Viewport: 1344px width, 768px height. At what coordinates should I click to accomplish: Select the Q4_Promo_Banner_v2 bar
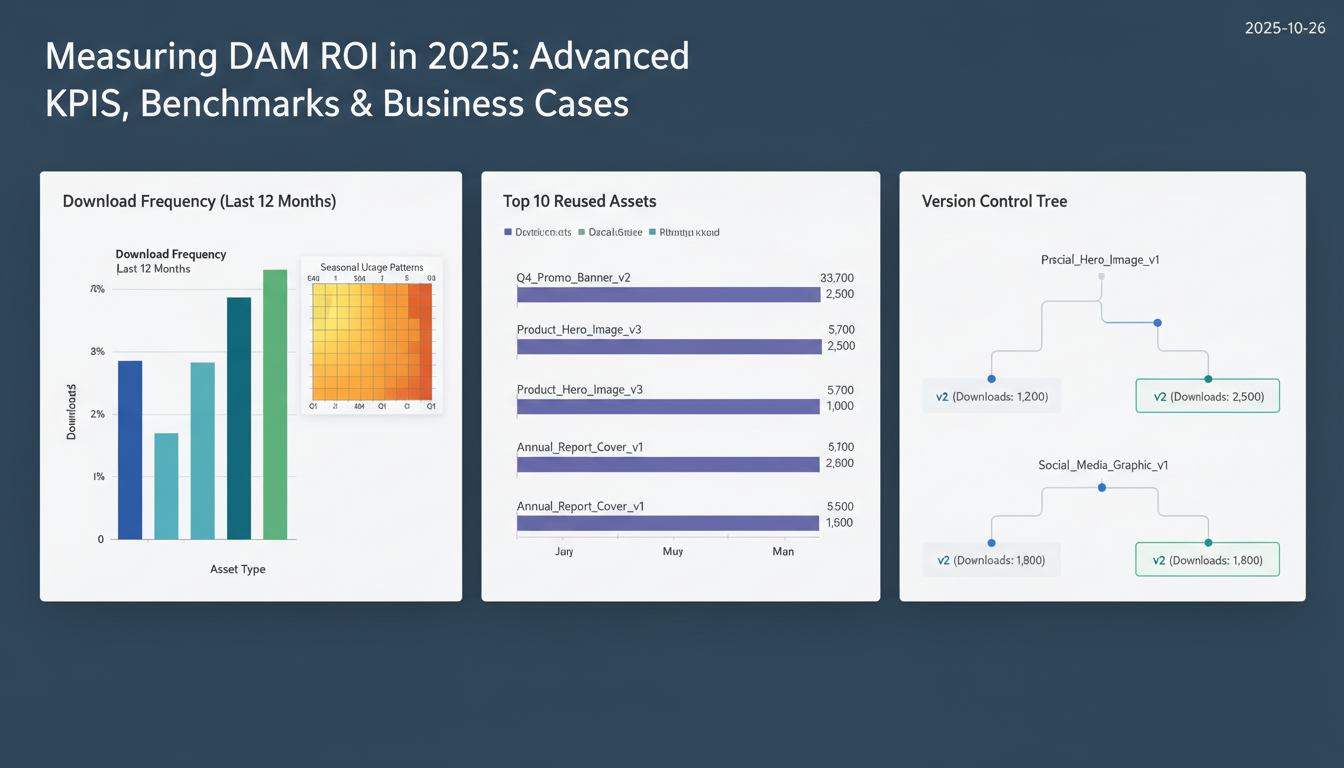tap(666, 294)
